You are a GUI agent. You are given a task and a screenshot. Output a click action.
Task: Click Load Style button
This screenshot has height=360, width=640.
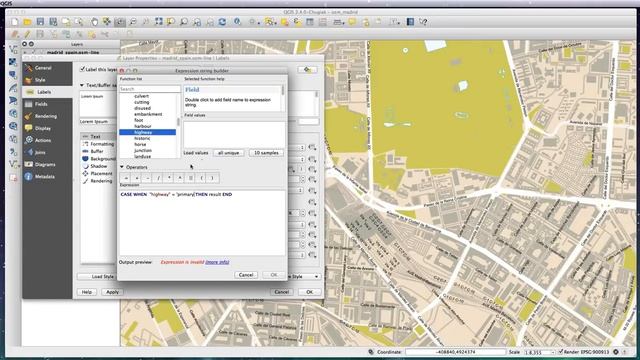coord(98,276)
